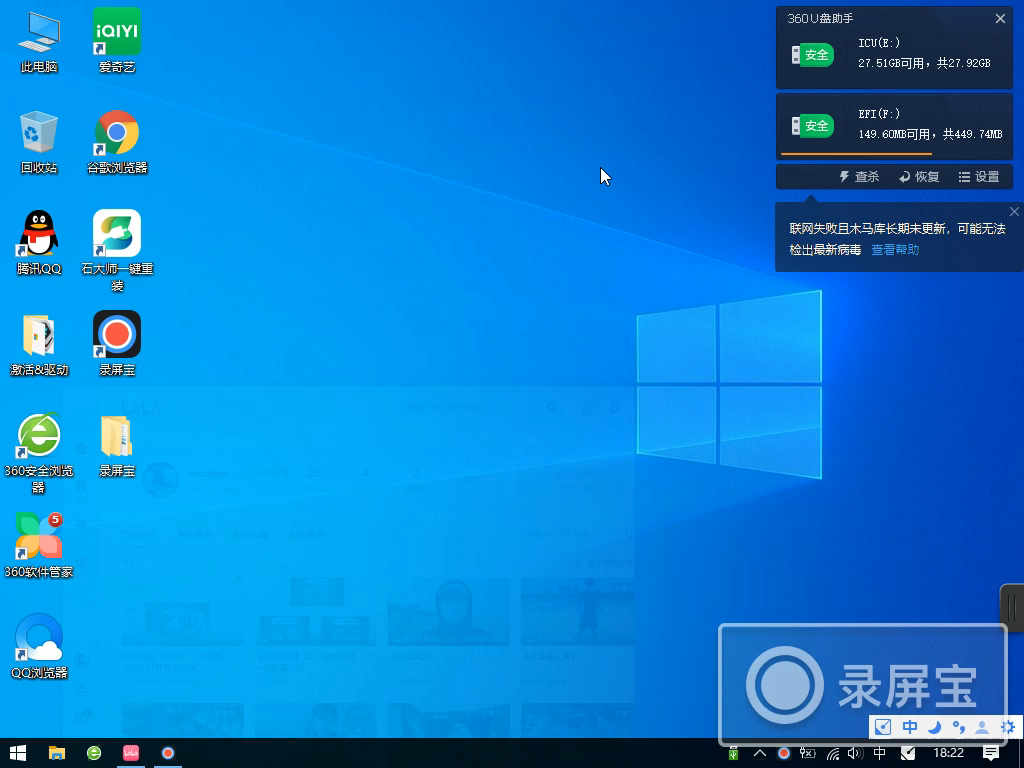Viewport: 1024px width, 768px height.
Task: Open the IME toolbar gear settings
Action: point(1008,726)
